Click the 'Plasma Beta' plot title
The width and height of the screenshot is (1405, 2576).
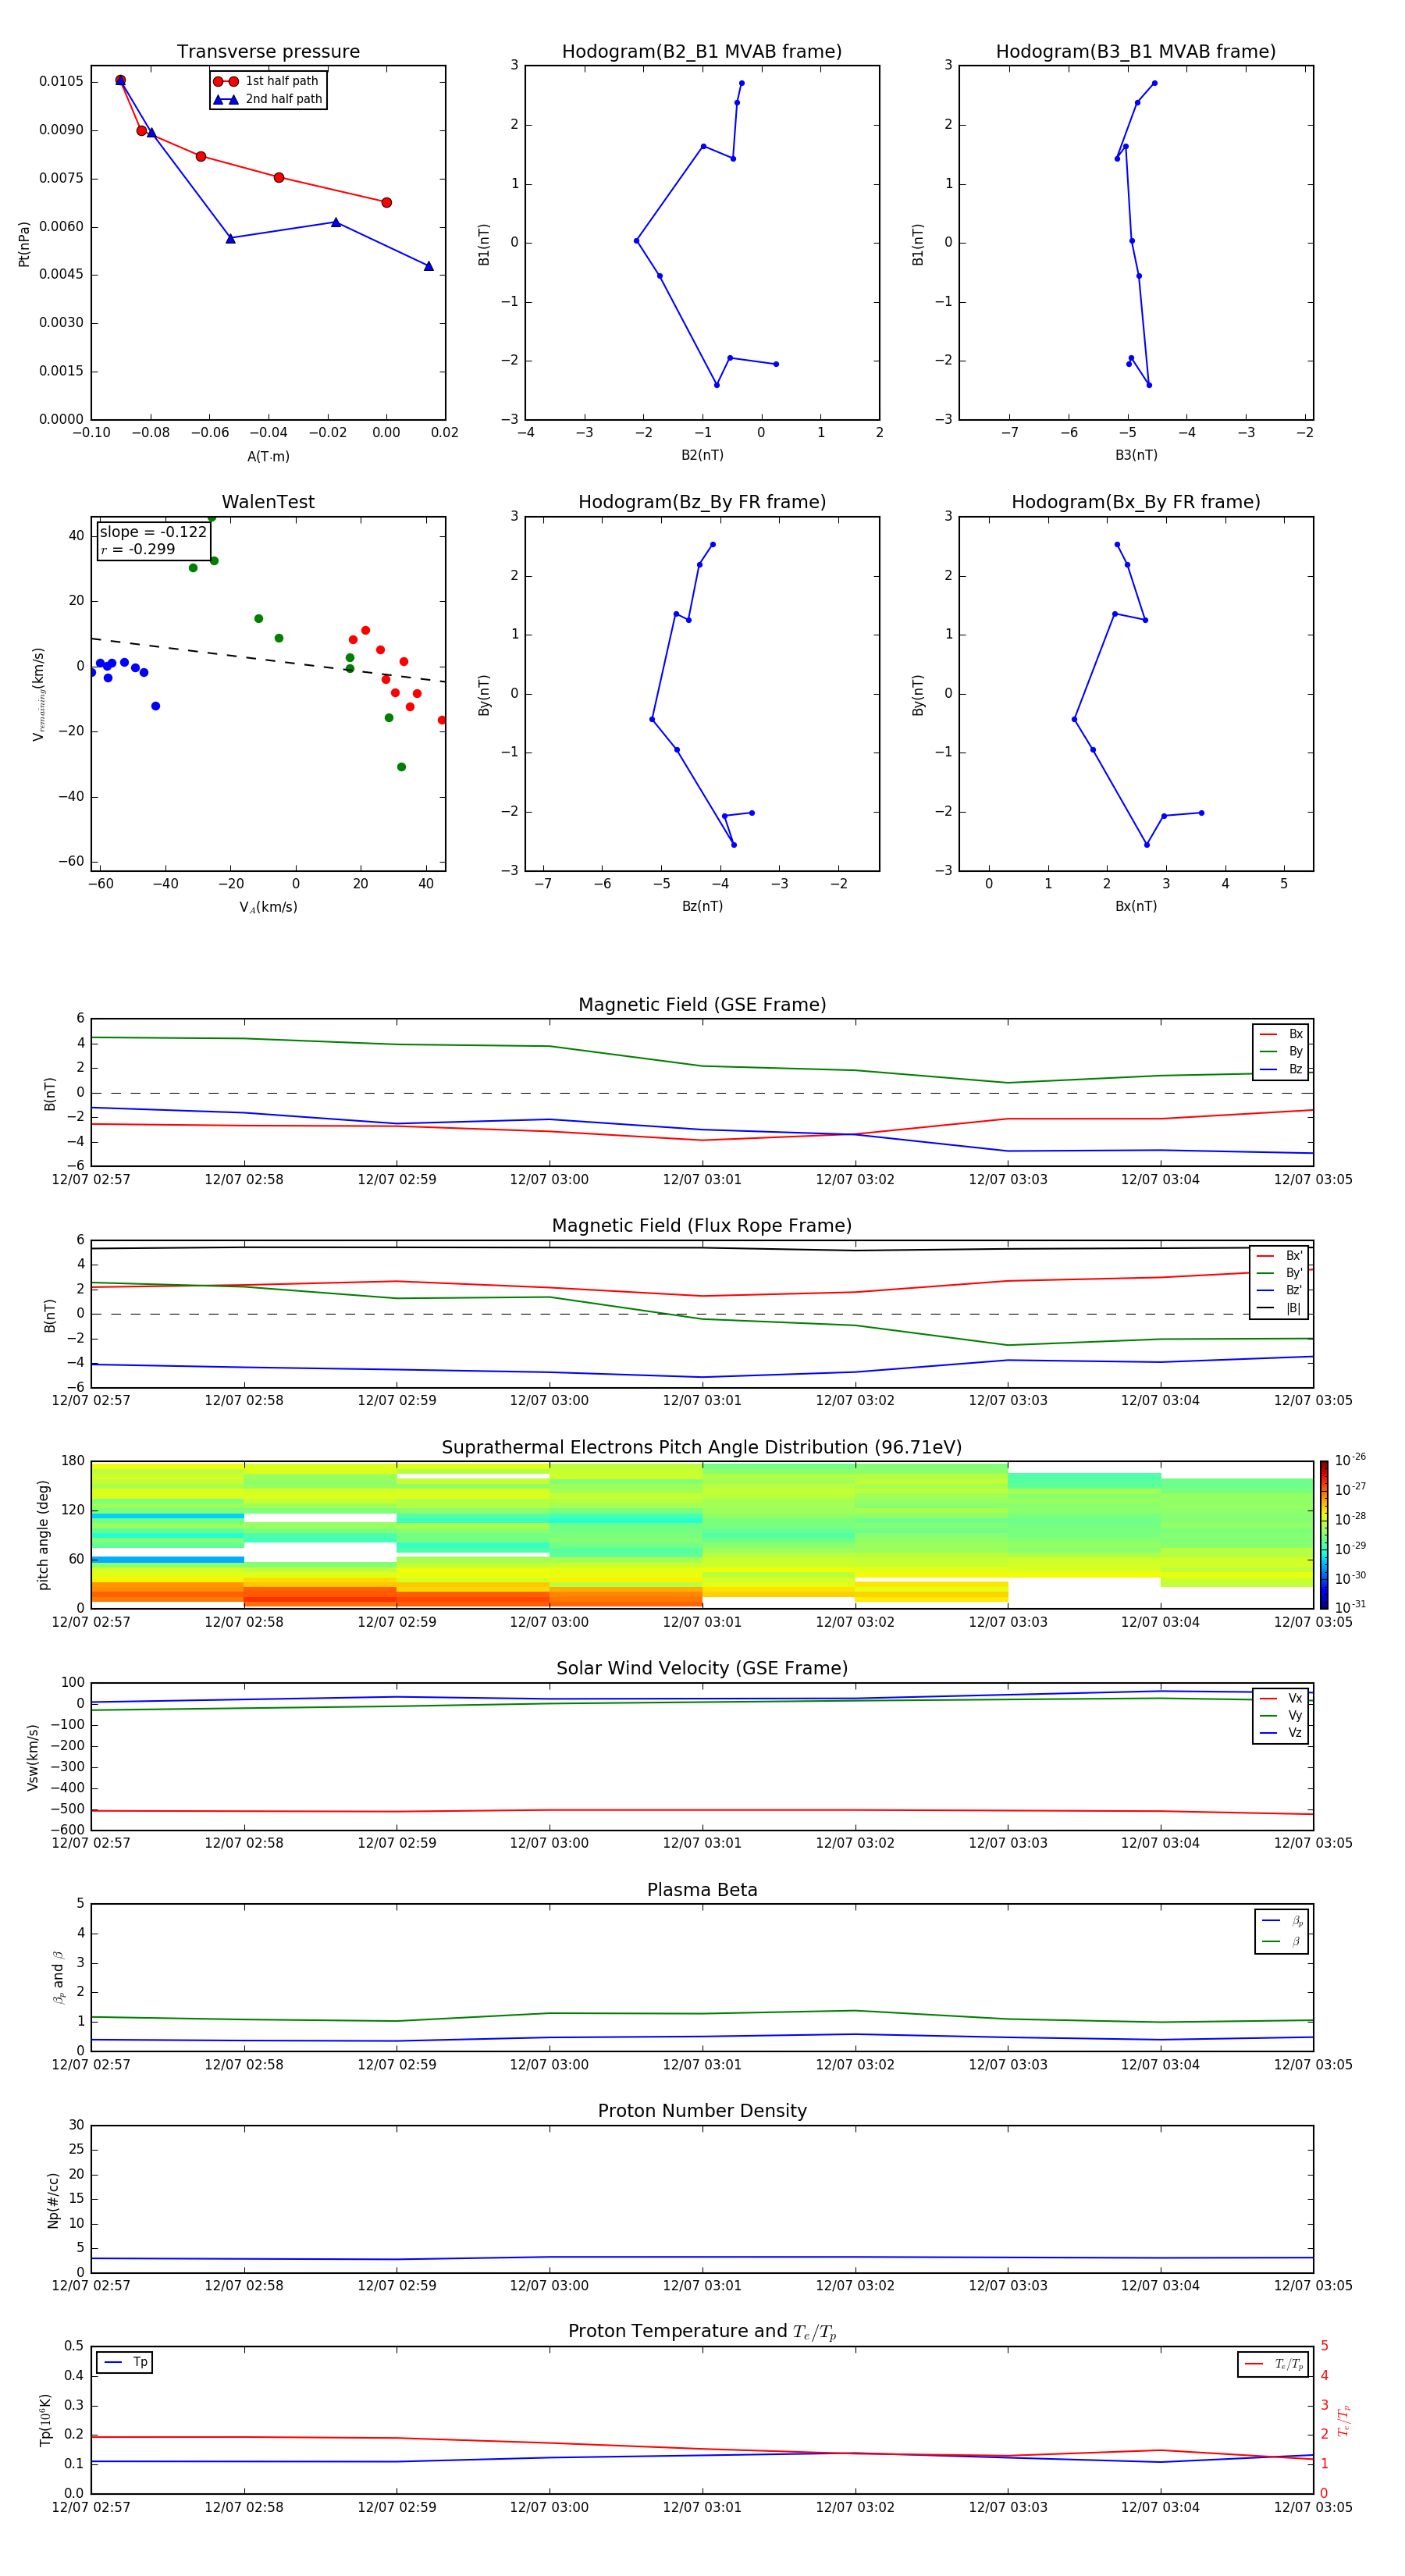pos(702,1890)
